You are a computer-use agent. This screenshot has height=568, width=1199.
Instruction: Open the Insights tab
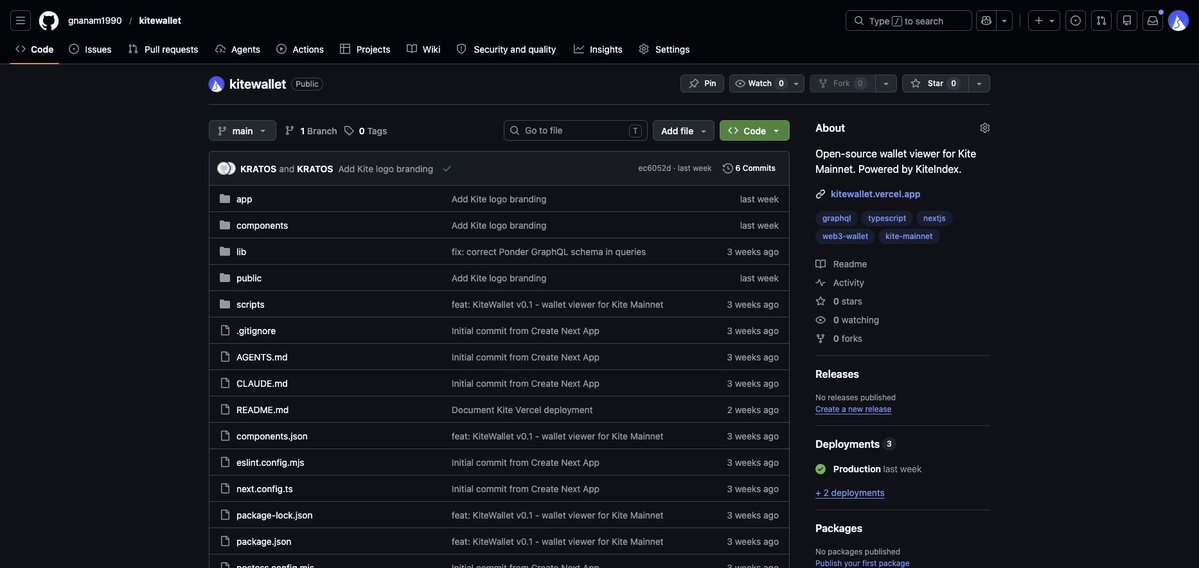pyautogui.click(x=598, y=49)
